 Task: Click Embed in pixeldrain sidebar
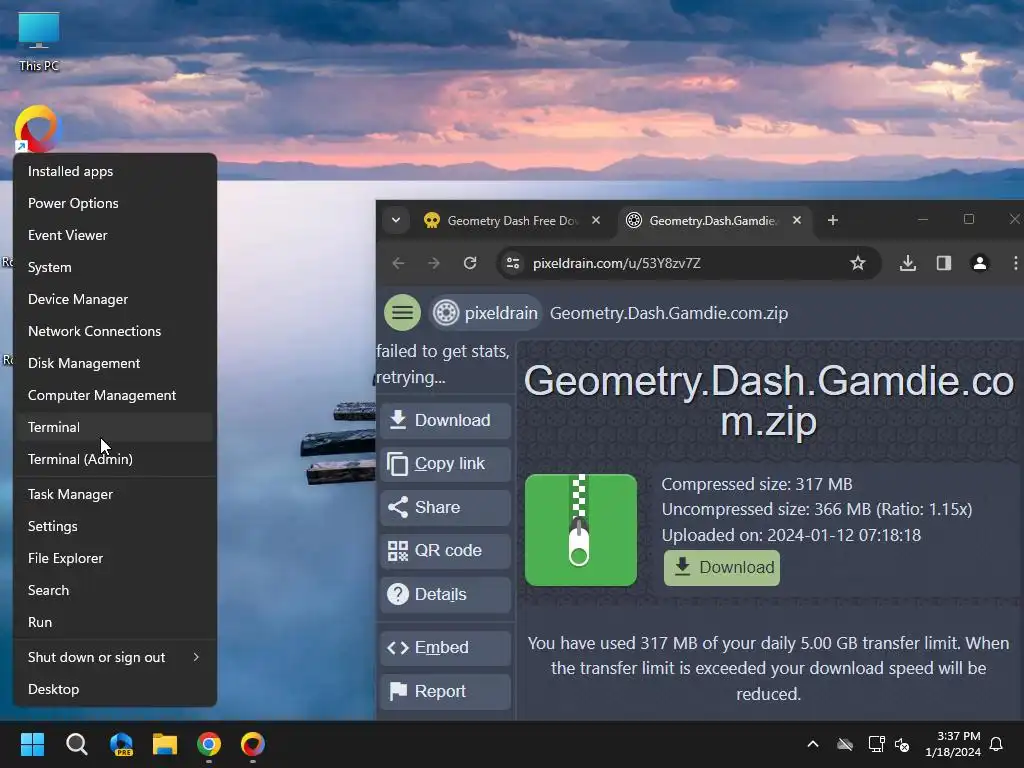click(x=445, y=648)
